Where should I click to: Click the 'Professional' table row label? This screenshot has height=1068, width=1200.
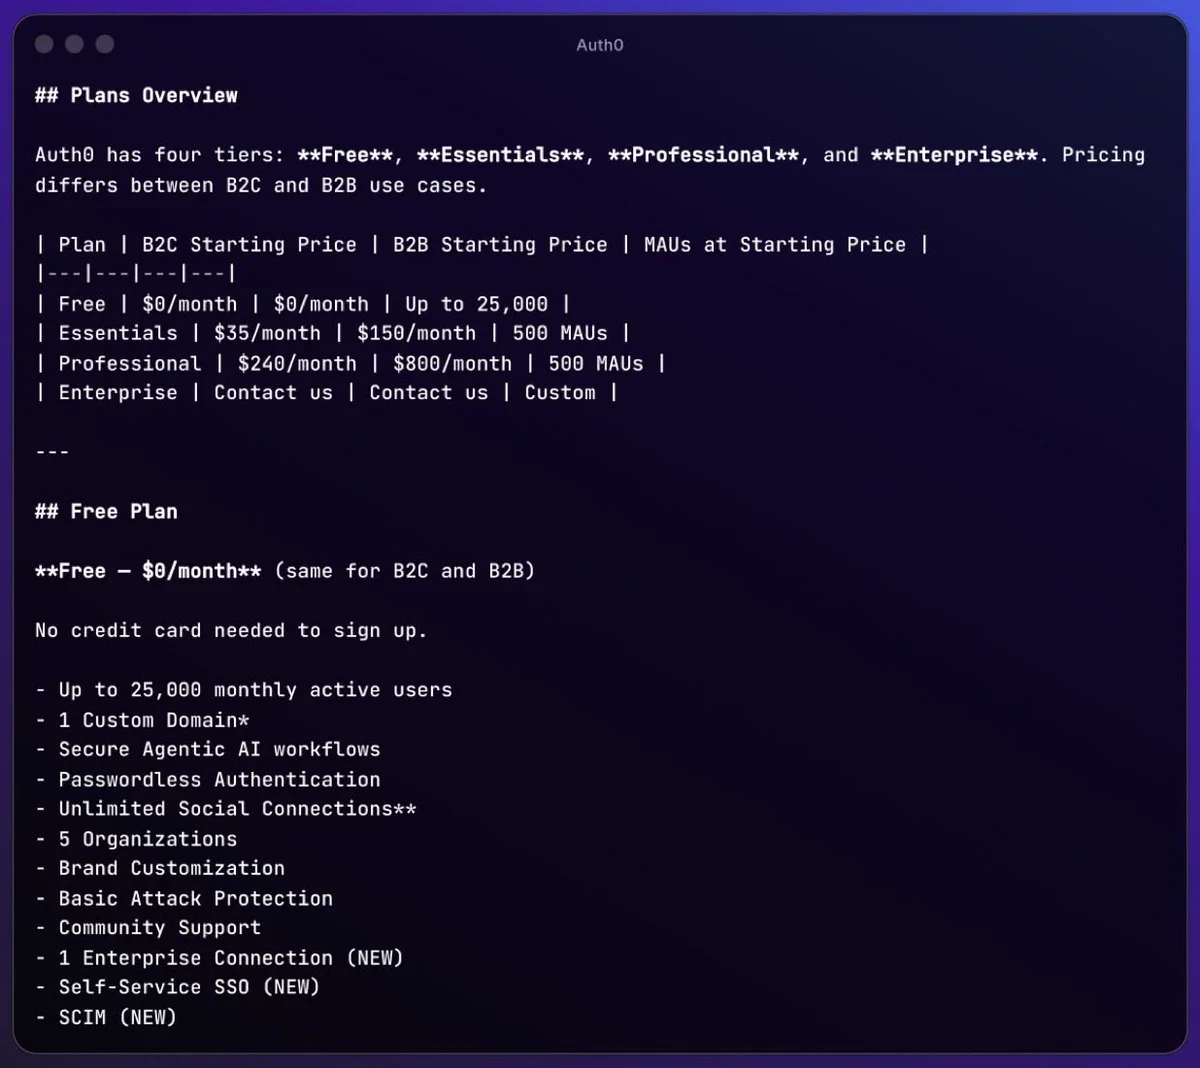point(130,364)
